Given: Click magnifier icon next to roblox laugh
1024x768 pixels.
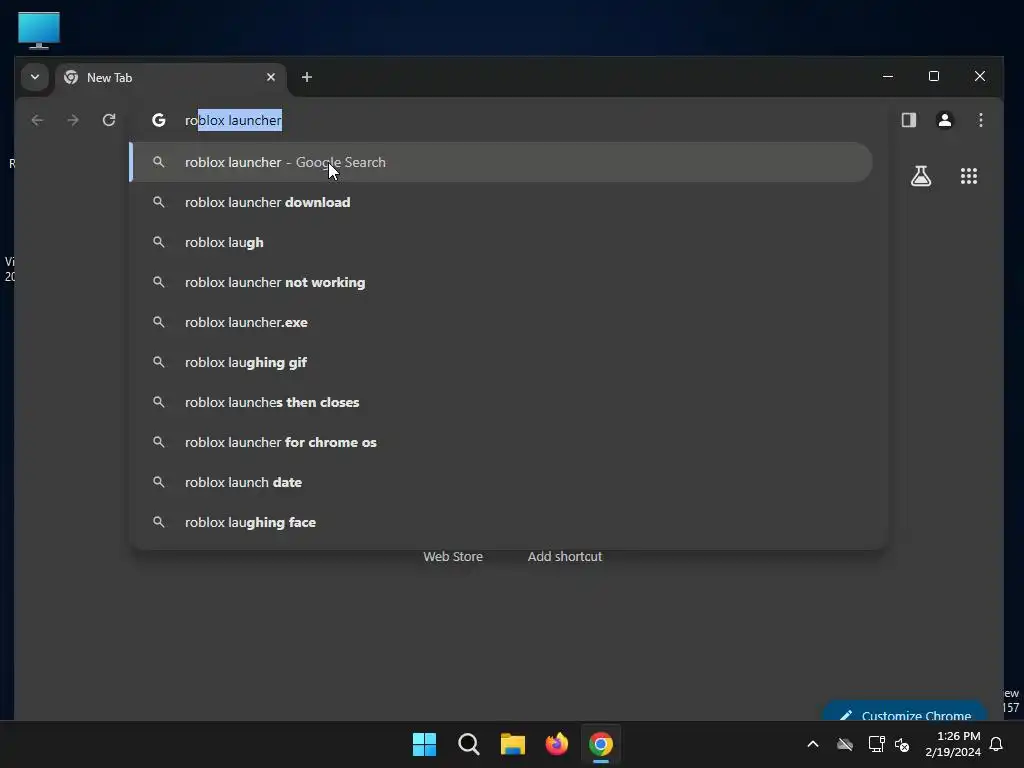Looking at the screenshot, I should point(159,242).
